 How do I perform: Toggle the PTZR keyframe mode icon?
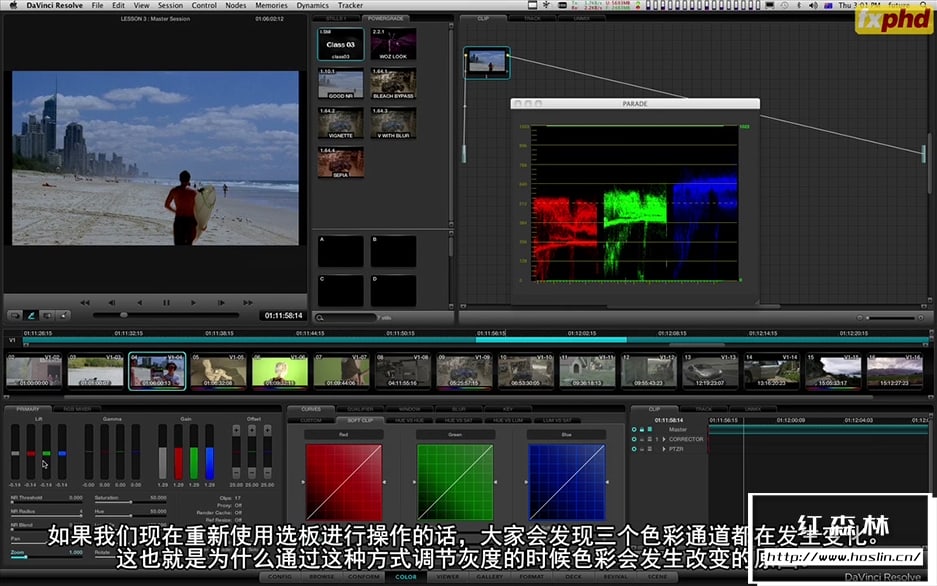click(650, 449)
